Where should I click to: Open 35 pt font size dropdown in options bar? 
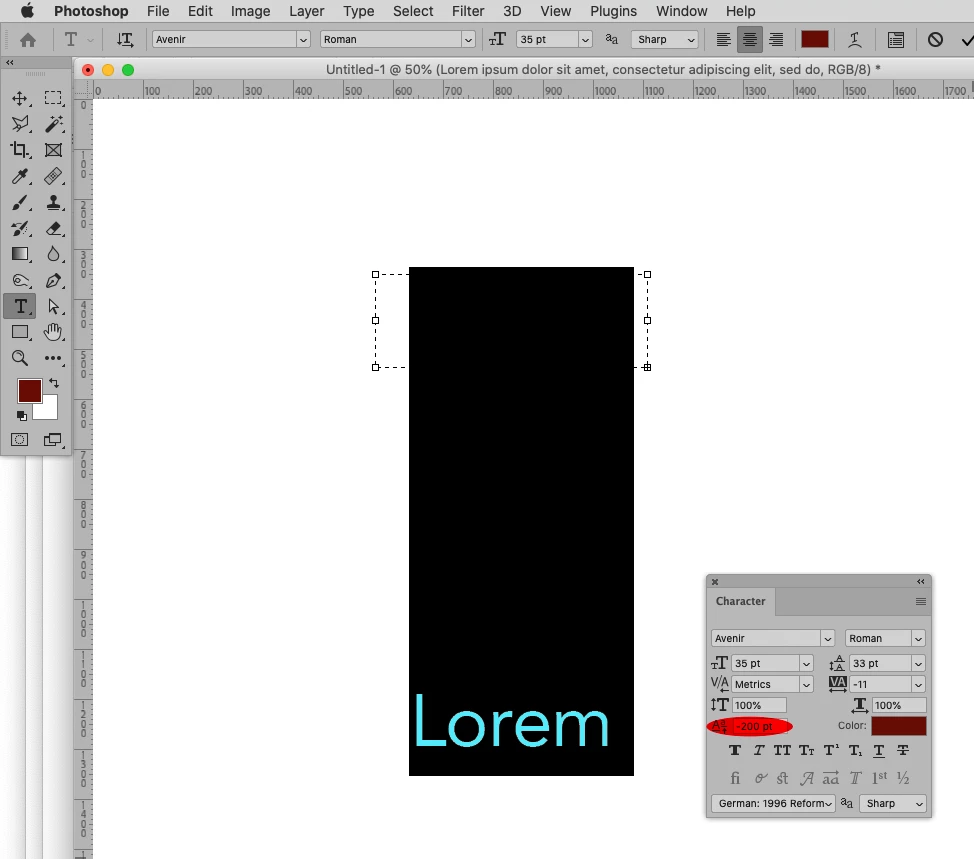click(585, 40)
